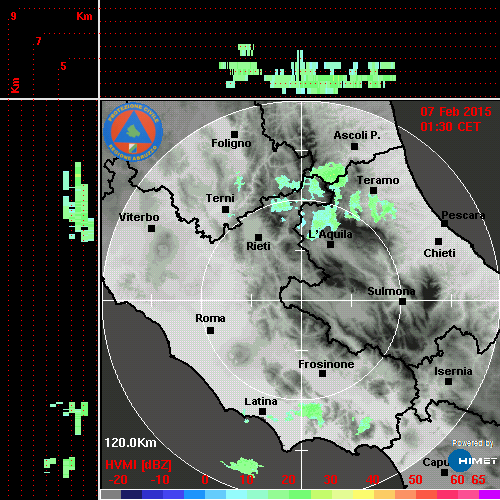Click the 30 dBZ scale value
Viewport: 500px width, 500px height.
coord(331,480)
